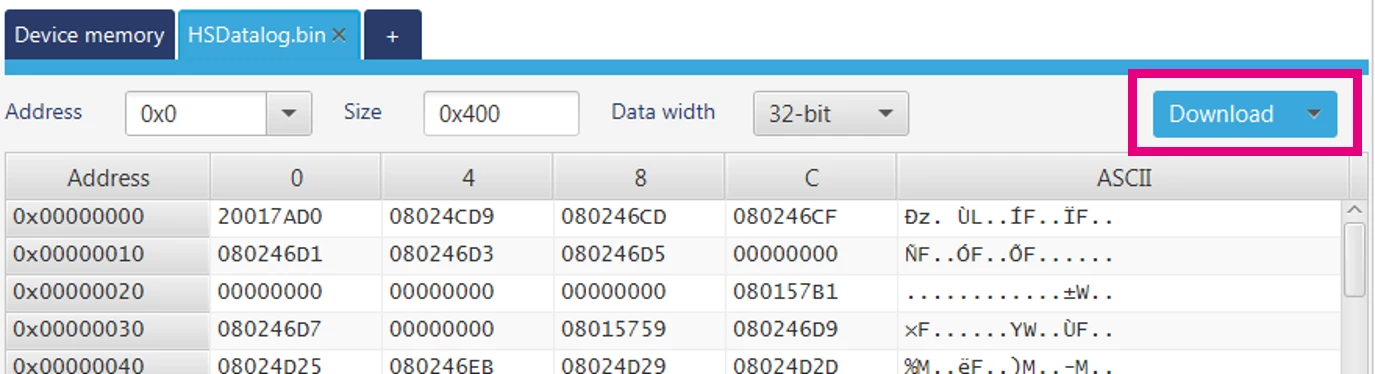
Task: Click the cell value 080157B1
Action: pos(785,292)
